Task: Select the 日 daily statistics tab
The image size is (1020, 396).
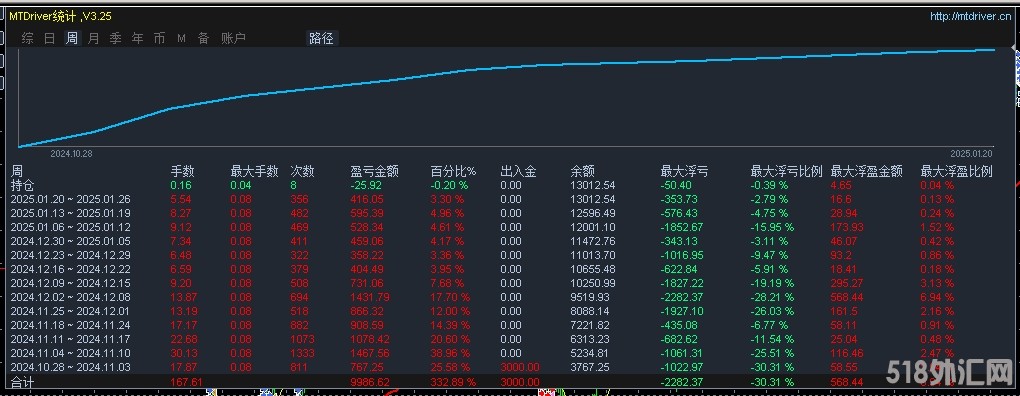Action: tap(49, 38)
